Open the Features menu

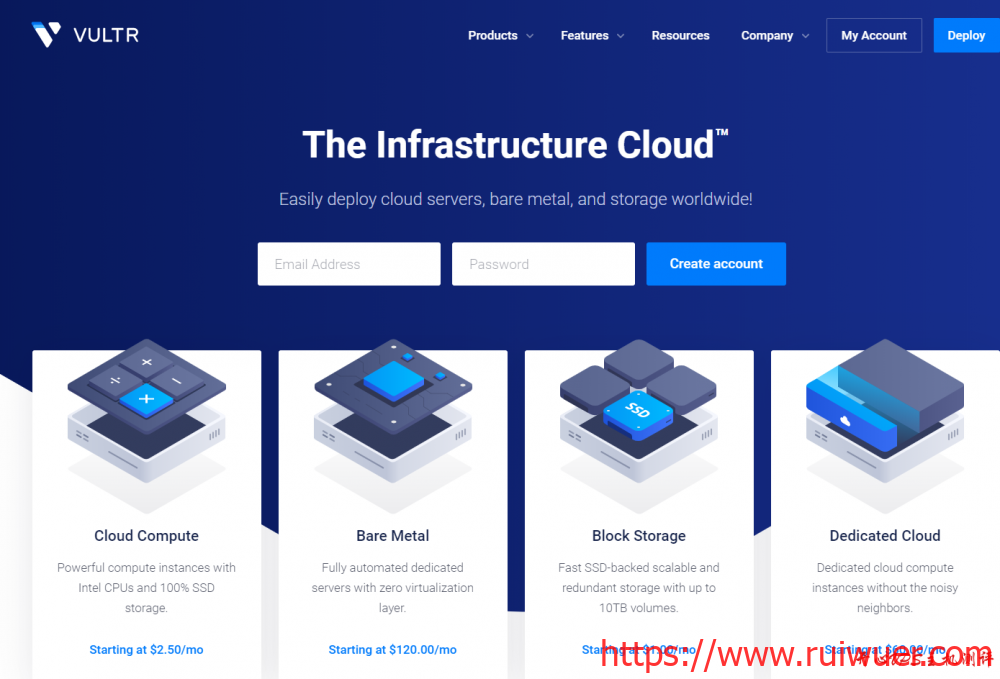click(x=584, y=36)
